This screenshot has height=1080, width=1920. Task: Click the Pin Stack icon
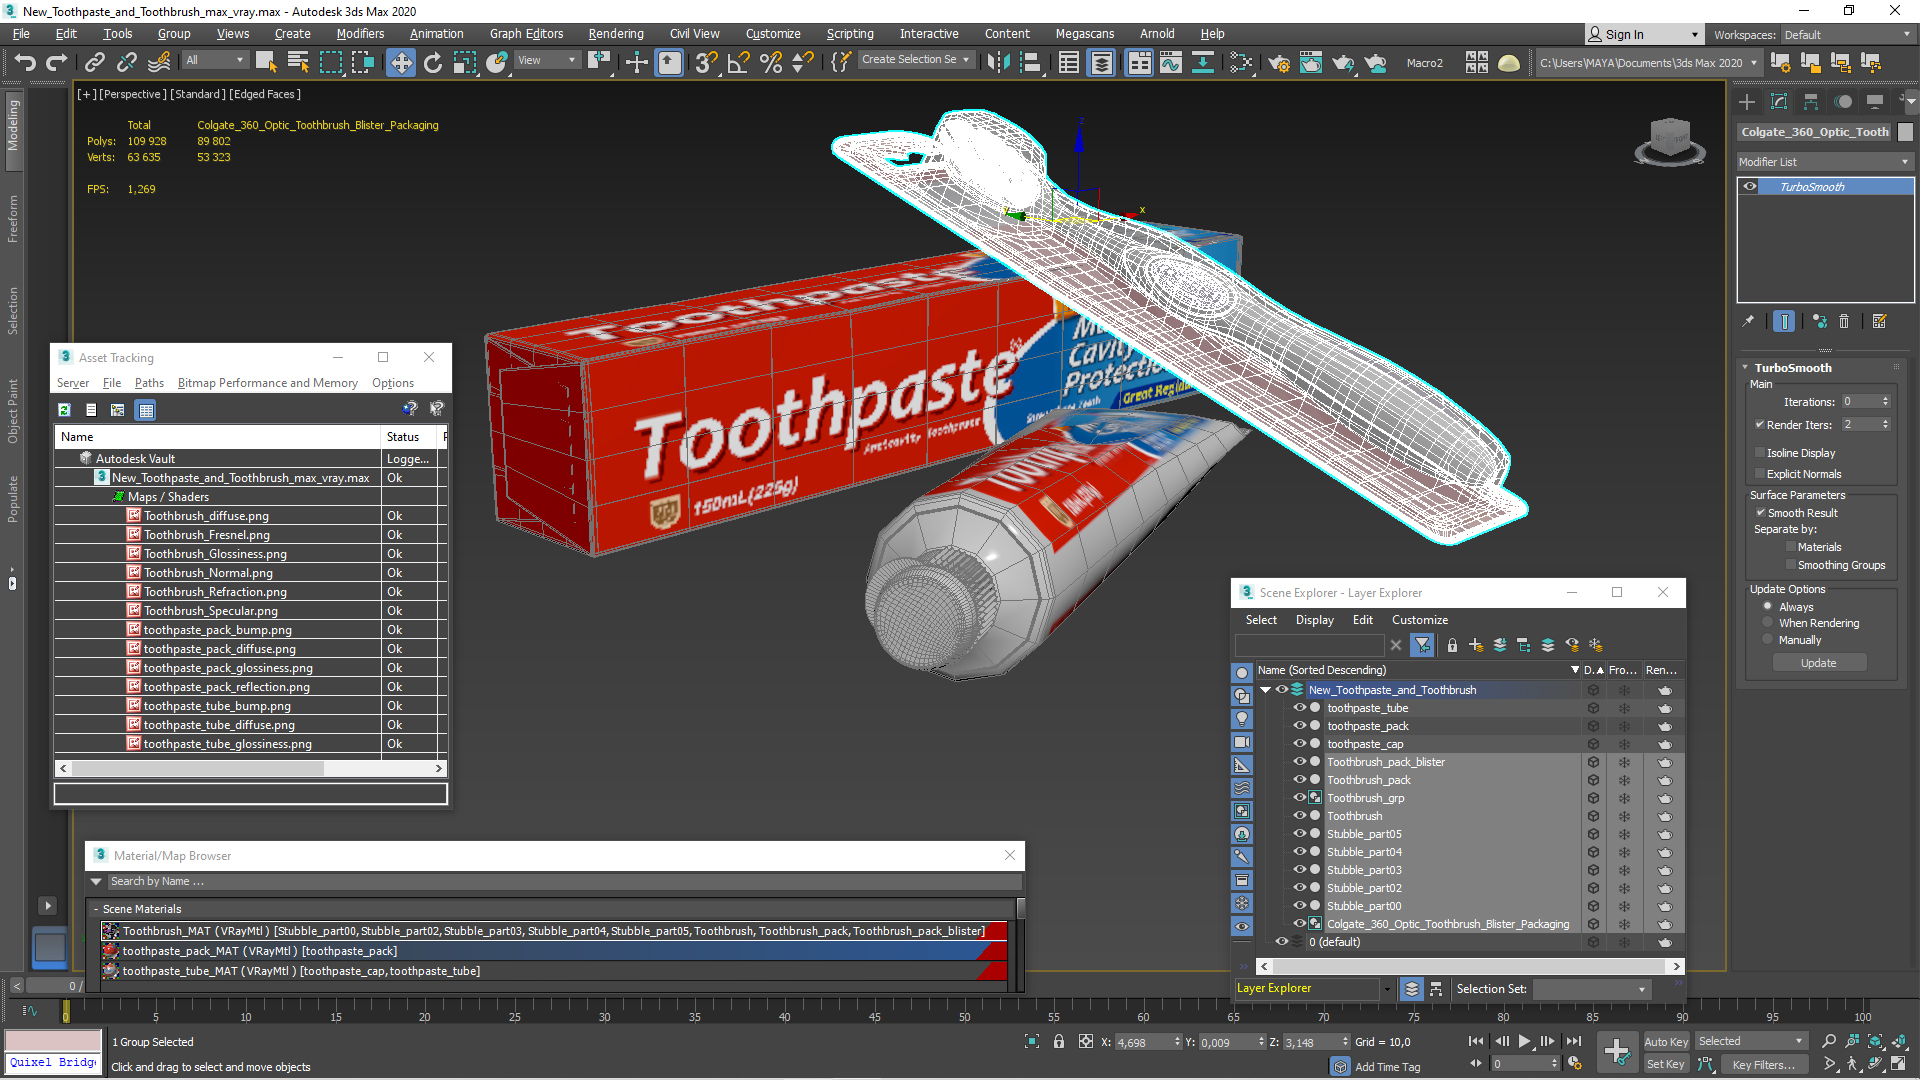pyautogui.click(x=1748, y=321)
